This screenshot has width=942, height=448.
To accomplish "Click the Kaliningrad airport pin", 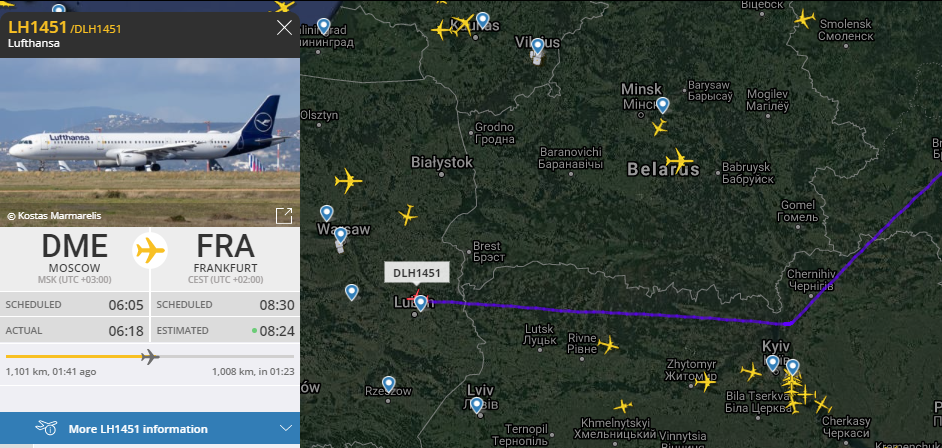I will (x=324, y=26).
